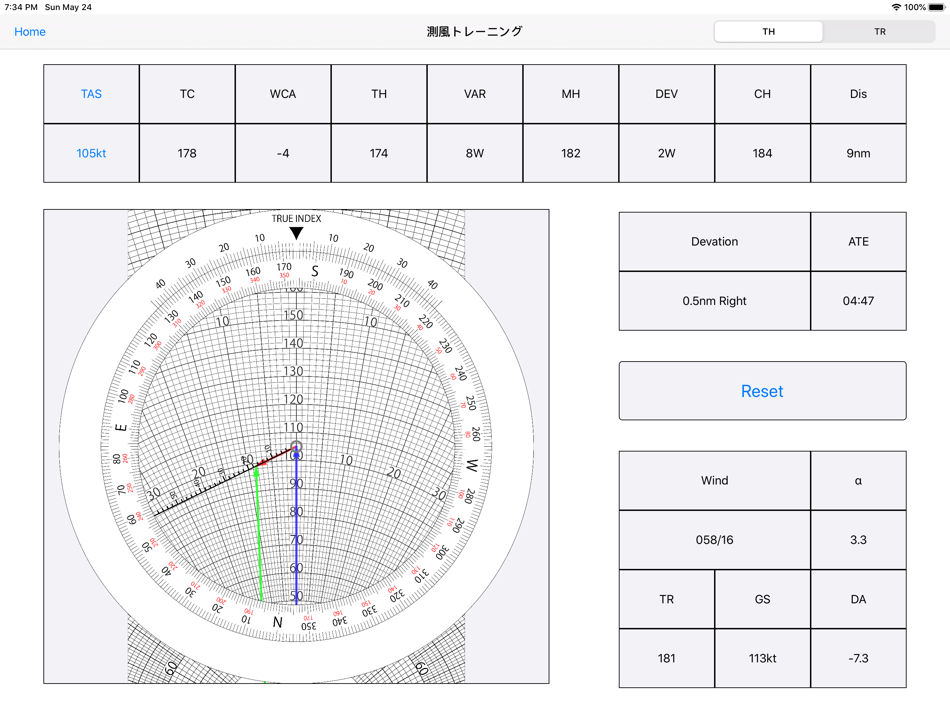Select the CH value 184
Viewport: 950px width, 712px height.
[762, 153]
